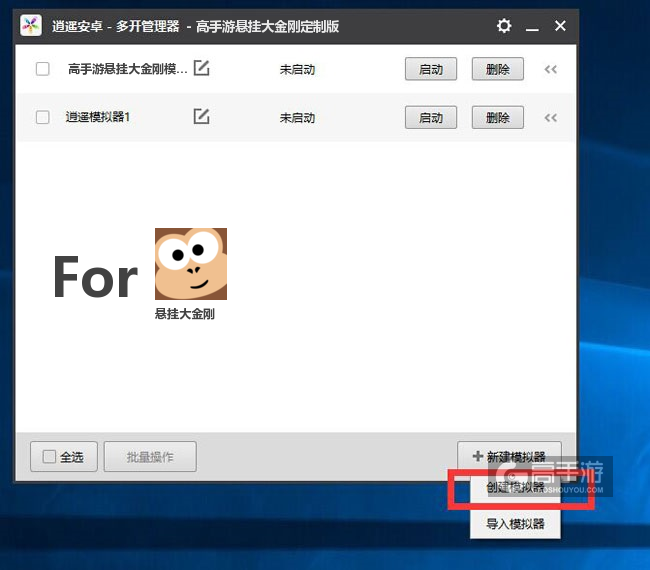Click the 逍遥安卓 app logo in title bar
This screenshot has width=650, height=570.
pyautogui.click(x=31, y=26)
